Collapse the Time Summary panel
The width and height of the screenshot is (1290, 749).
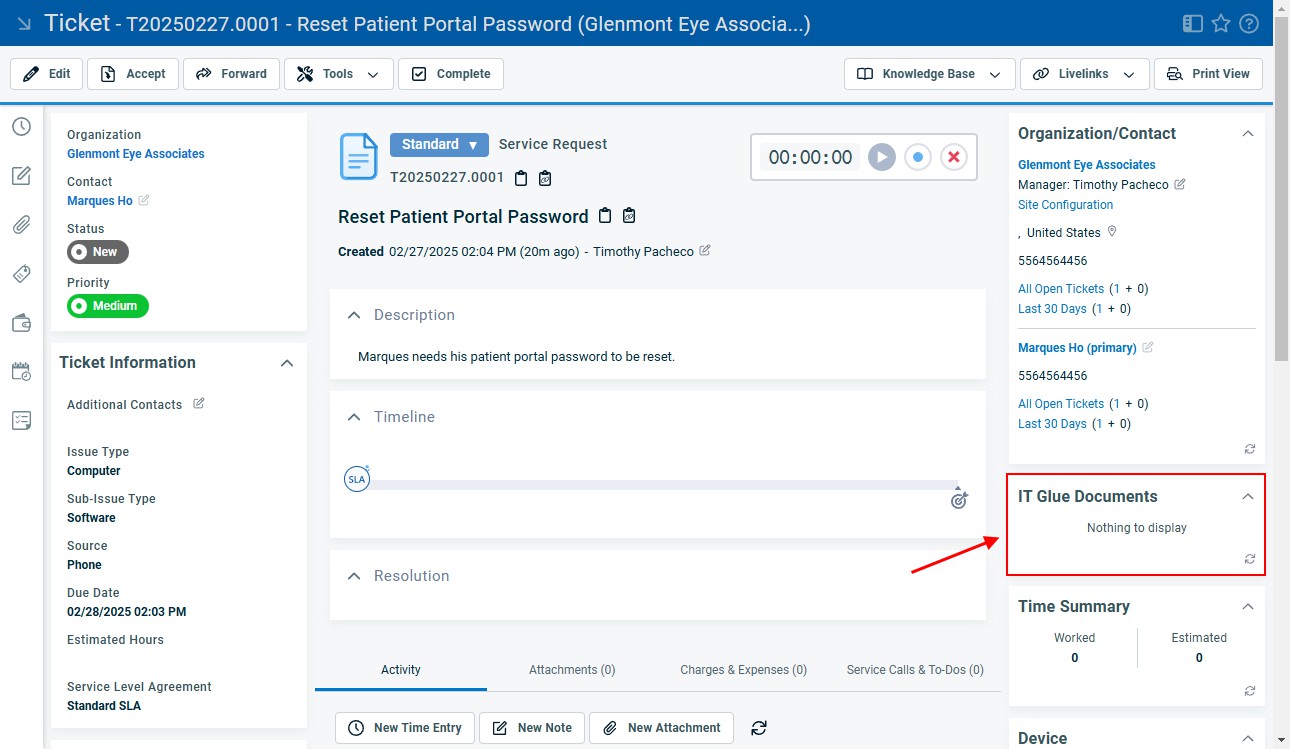pos(1248,607)
